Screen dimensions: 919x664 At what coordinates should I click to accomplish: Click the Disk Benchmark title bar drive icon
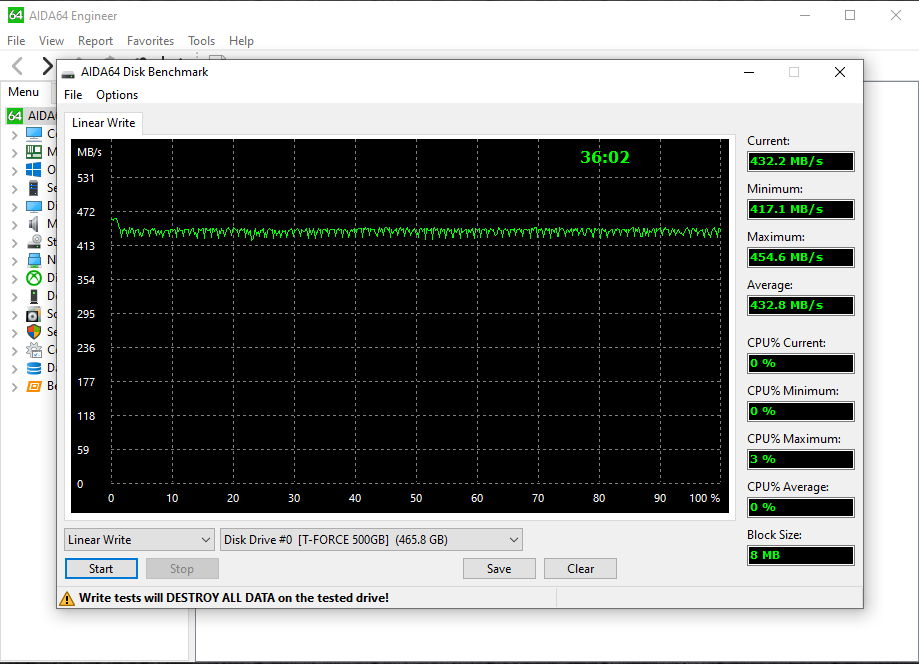[69, 73]
